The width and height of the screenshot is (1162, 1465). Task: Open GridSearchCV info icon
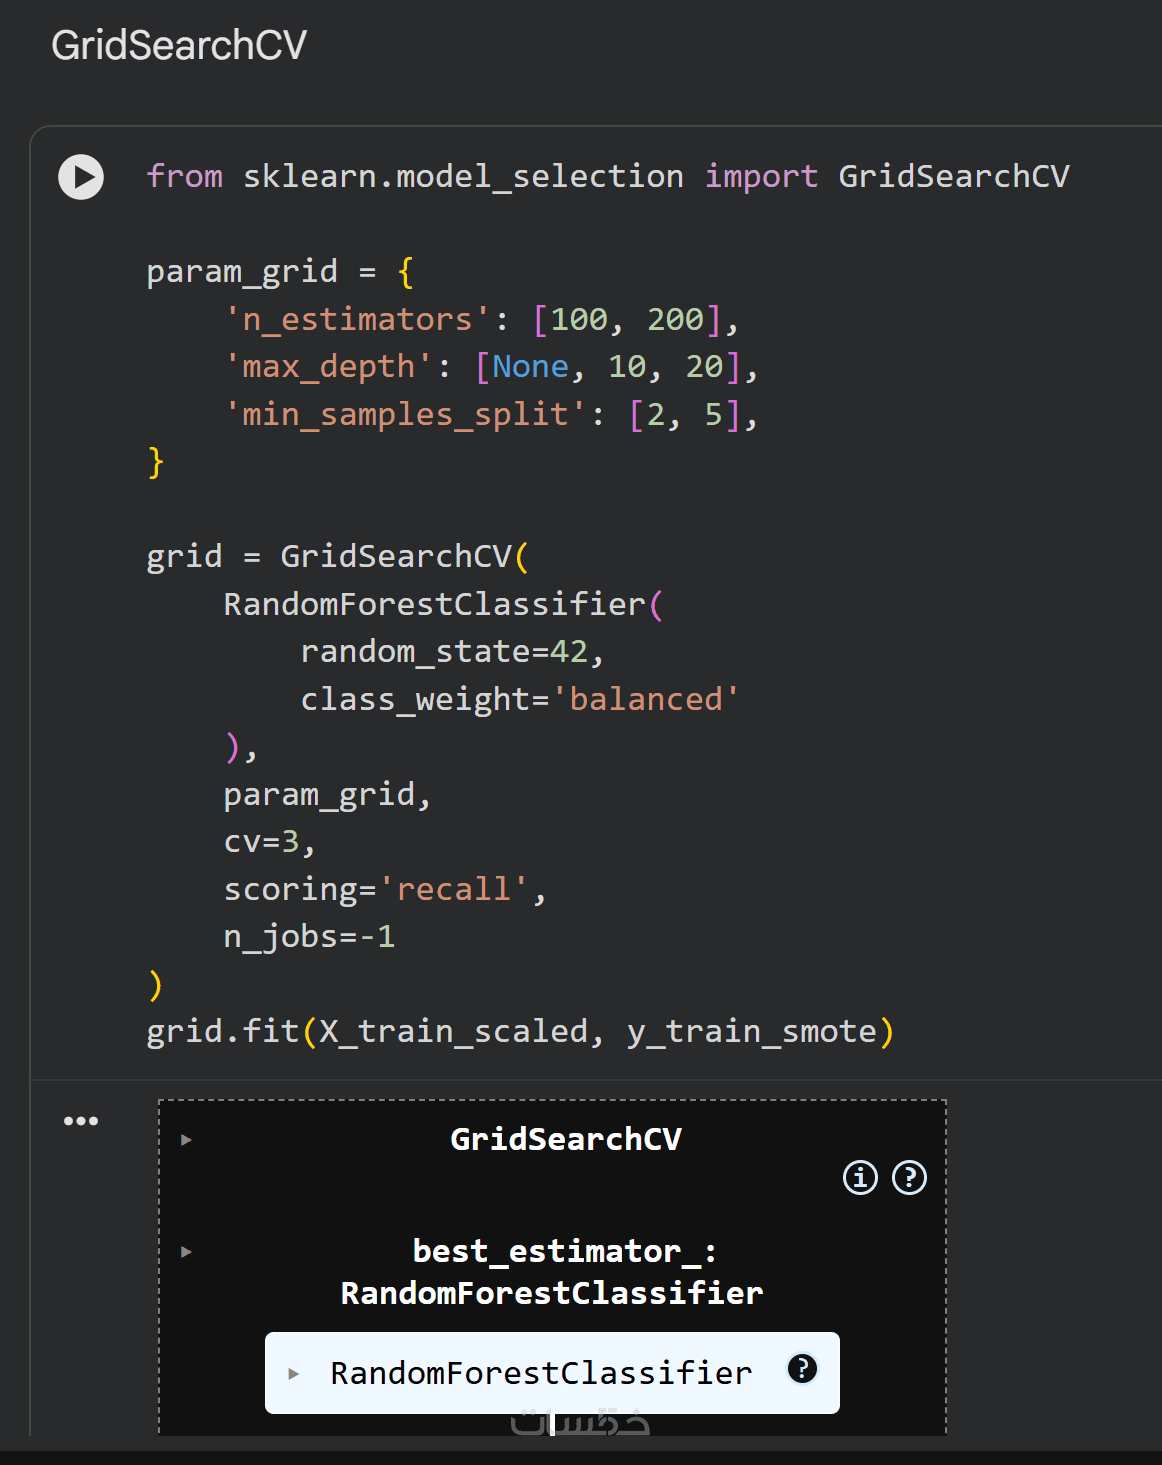(x=860, y=1177)
